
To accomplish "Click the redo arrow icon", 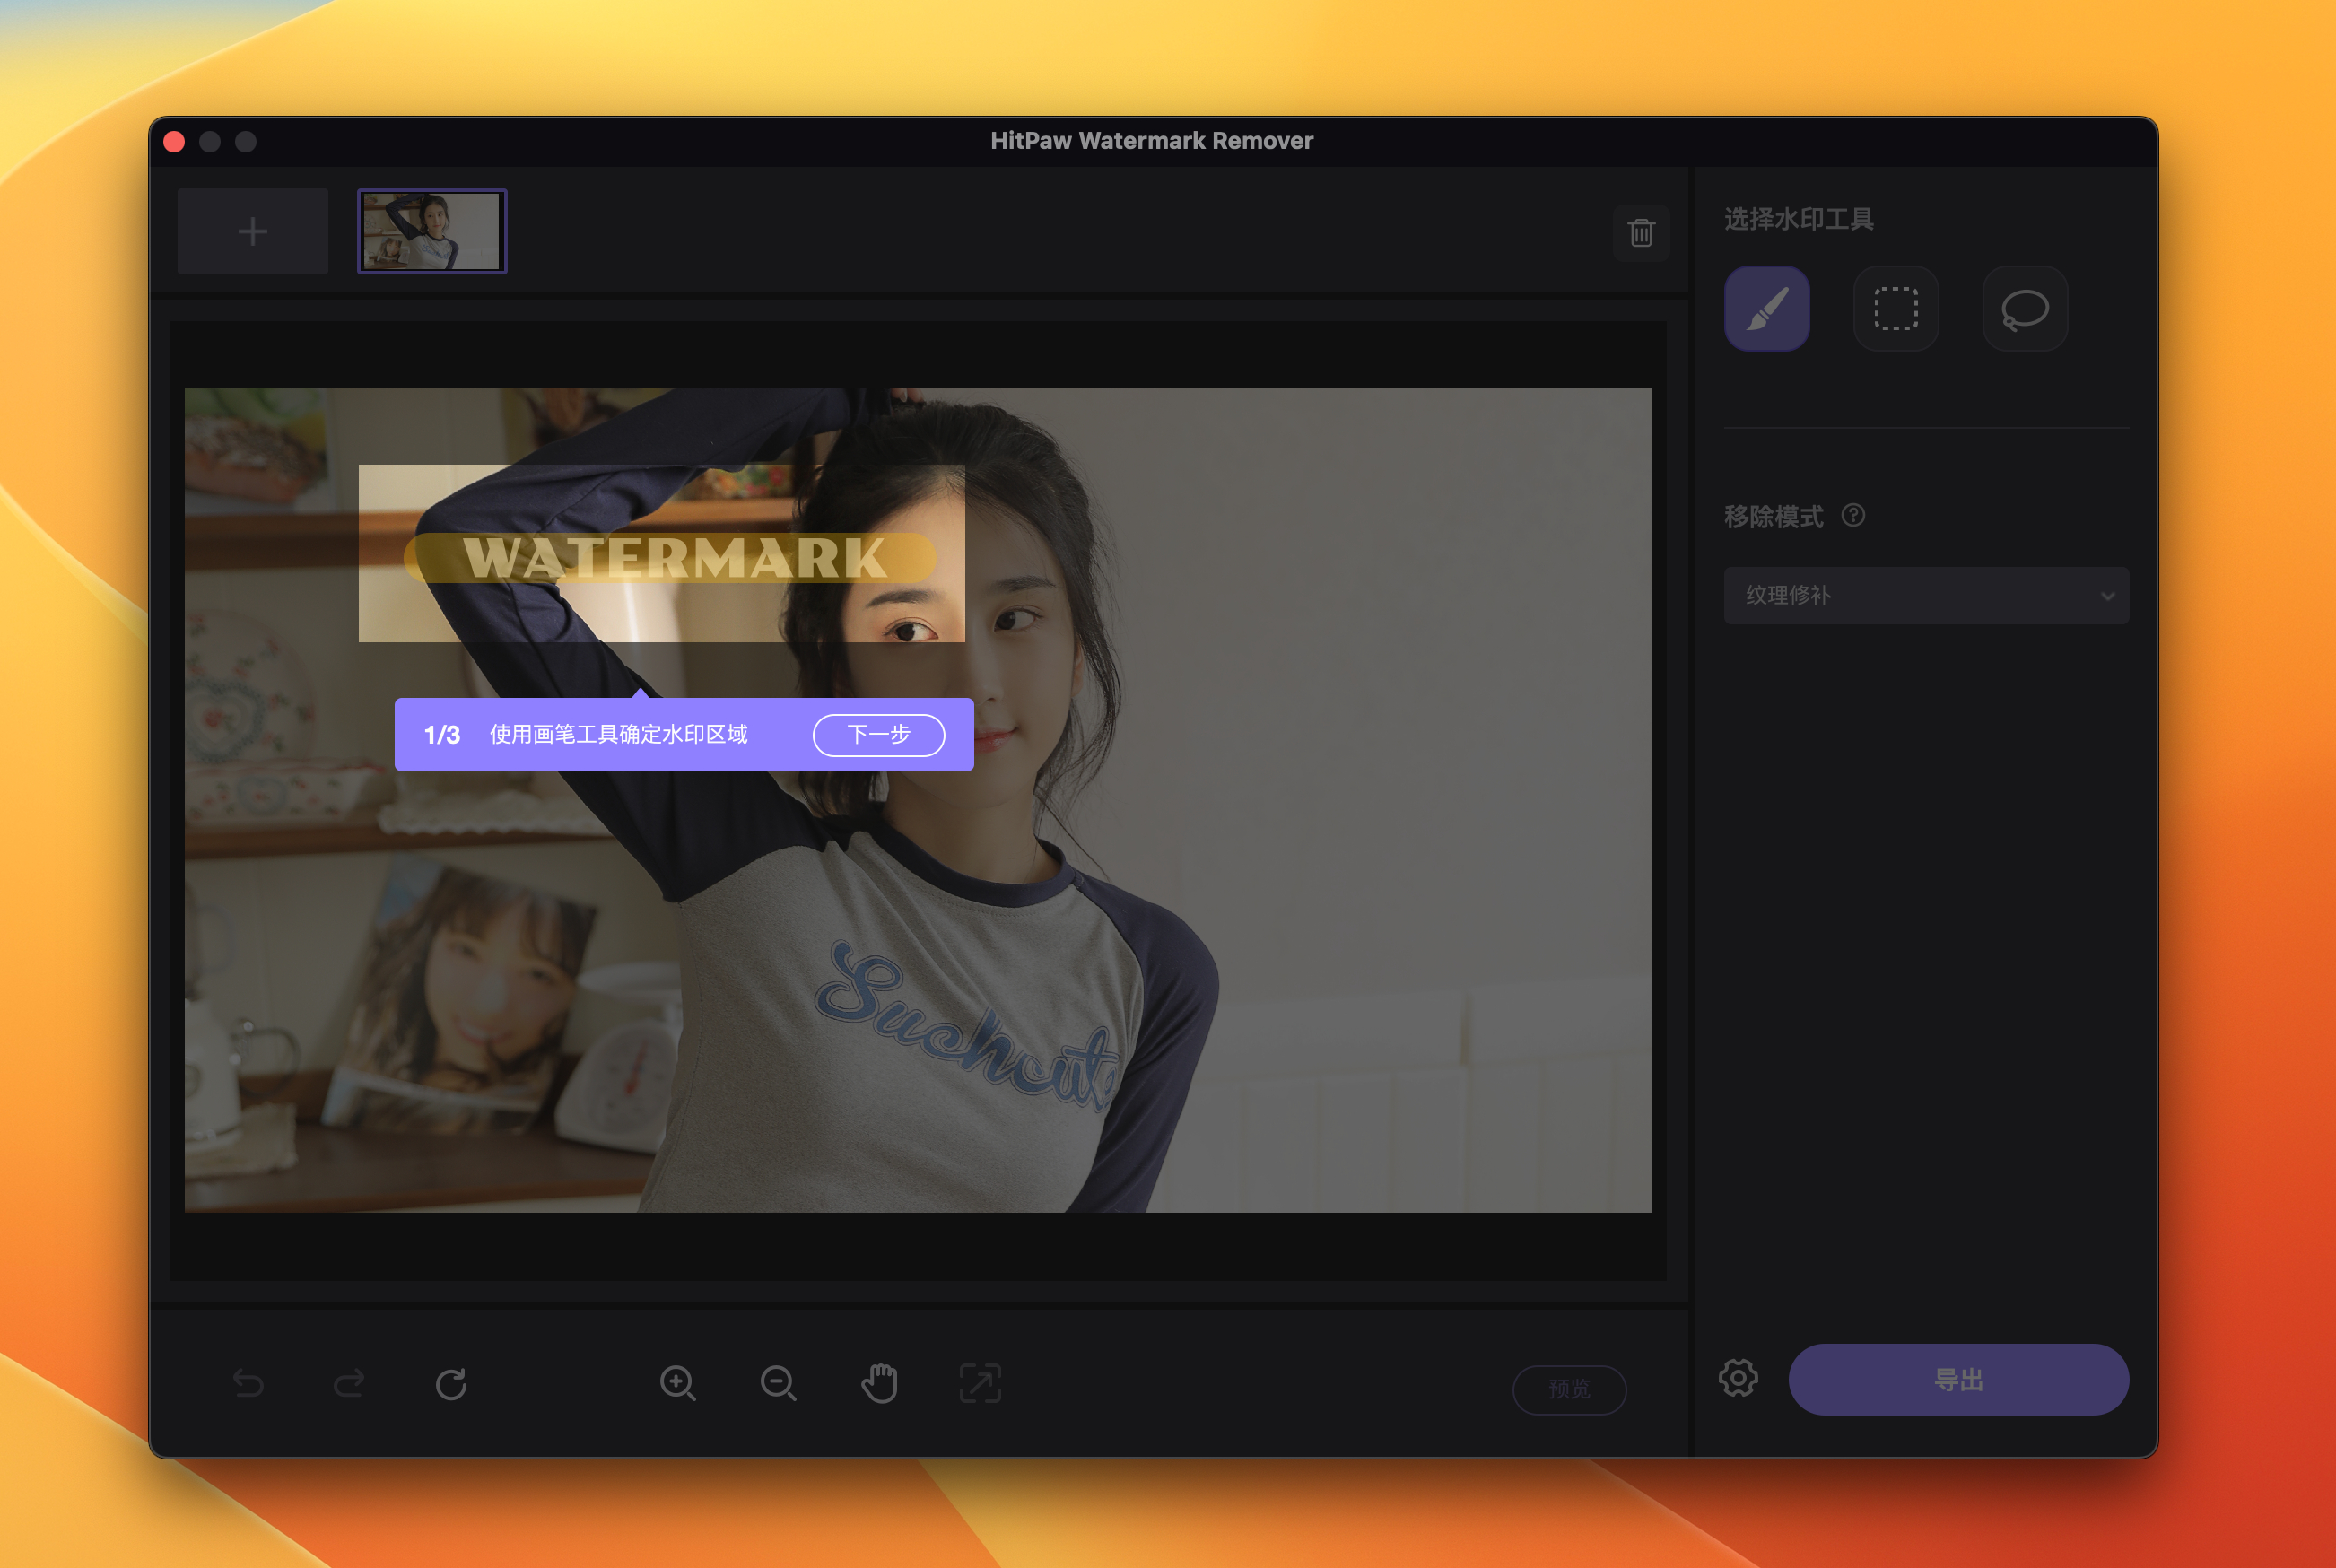I will [349, 1384].
